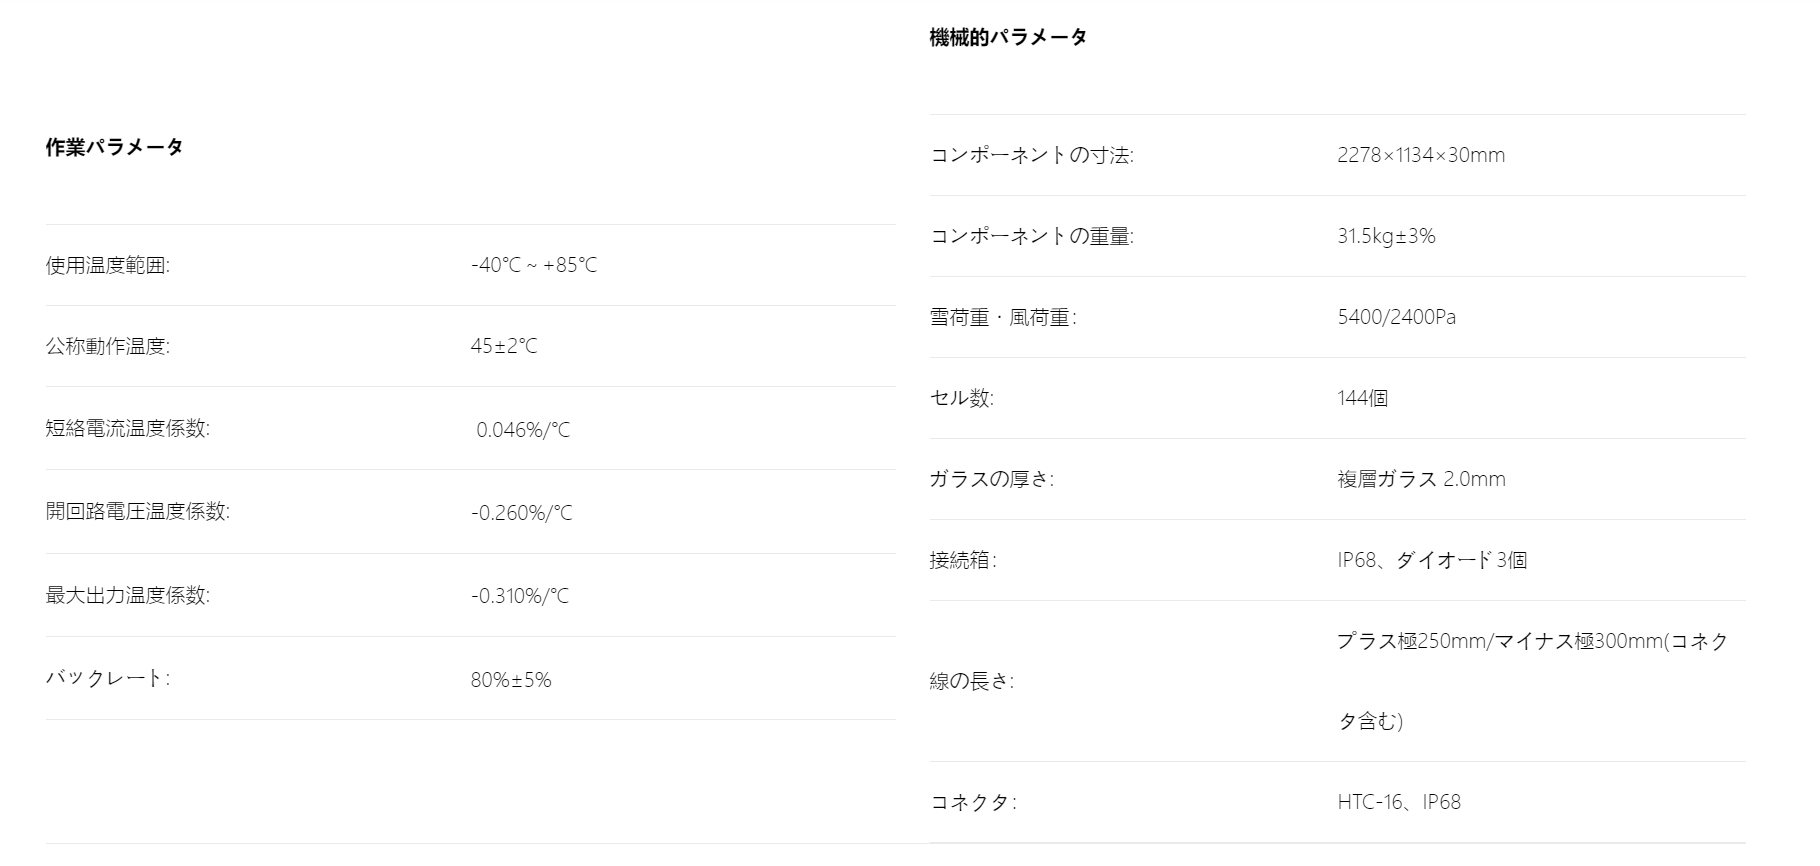Select the 5400/2400Pa load value

pos(1396,318)
